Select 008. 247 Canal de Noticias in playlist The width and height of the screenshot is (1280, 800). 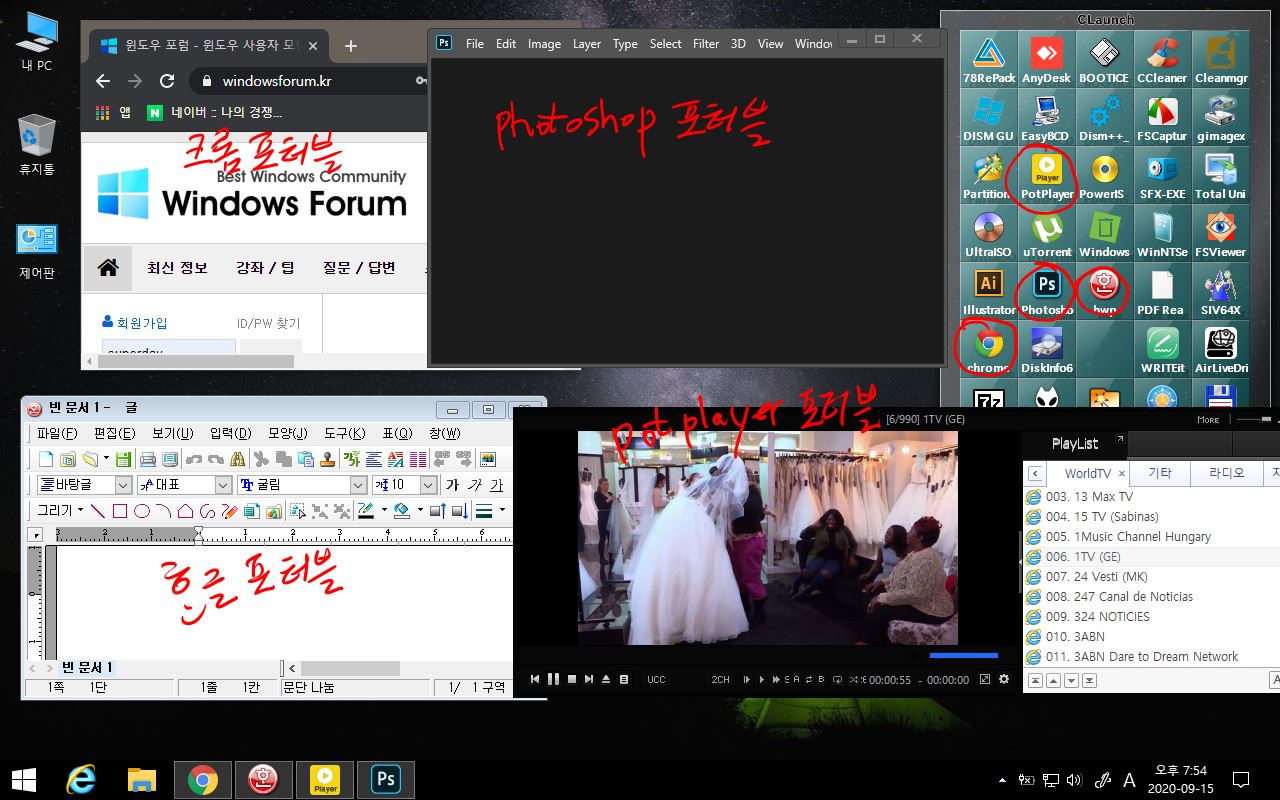pos(1148,596)
